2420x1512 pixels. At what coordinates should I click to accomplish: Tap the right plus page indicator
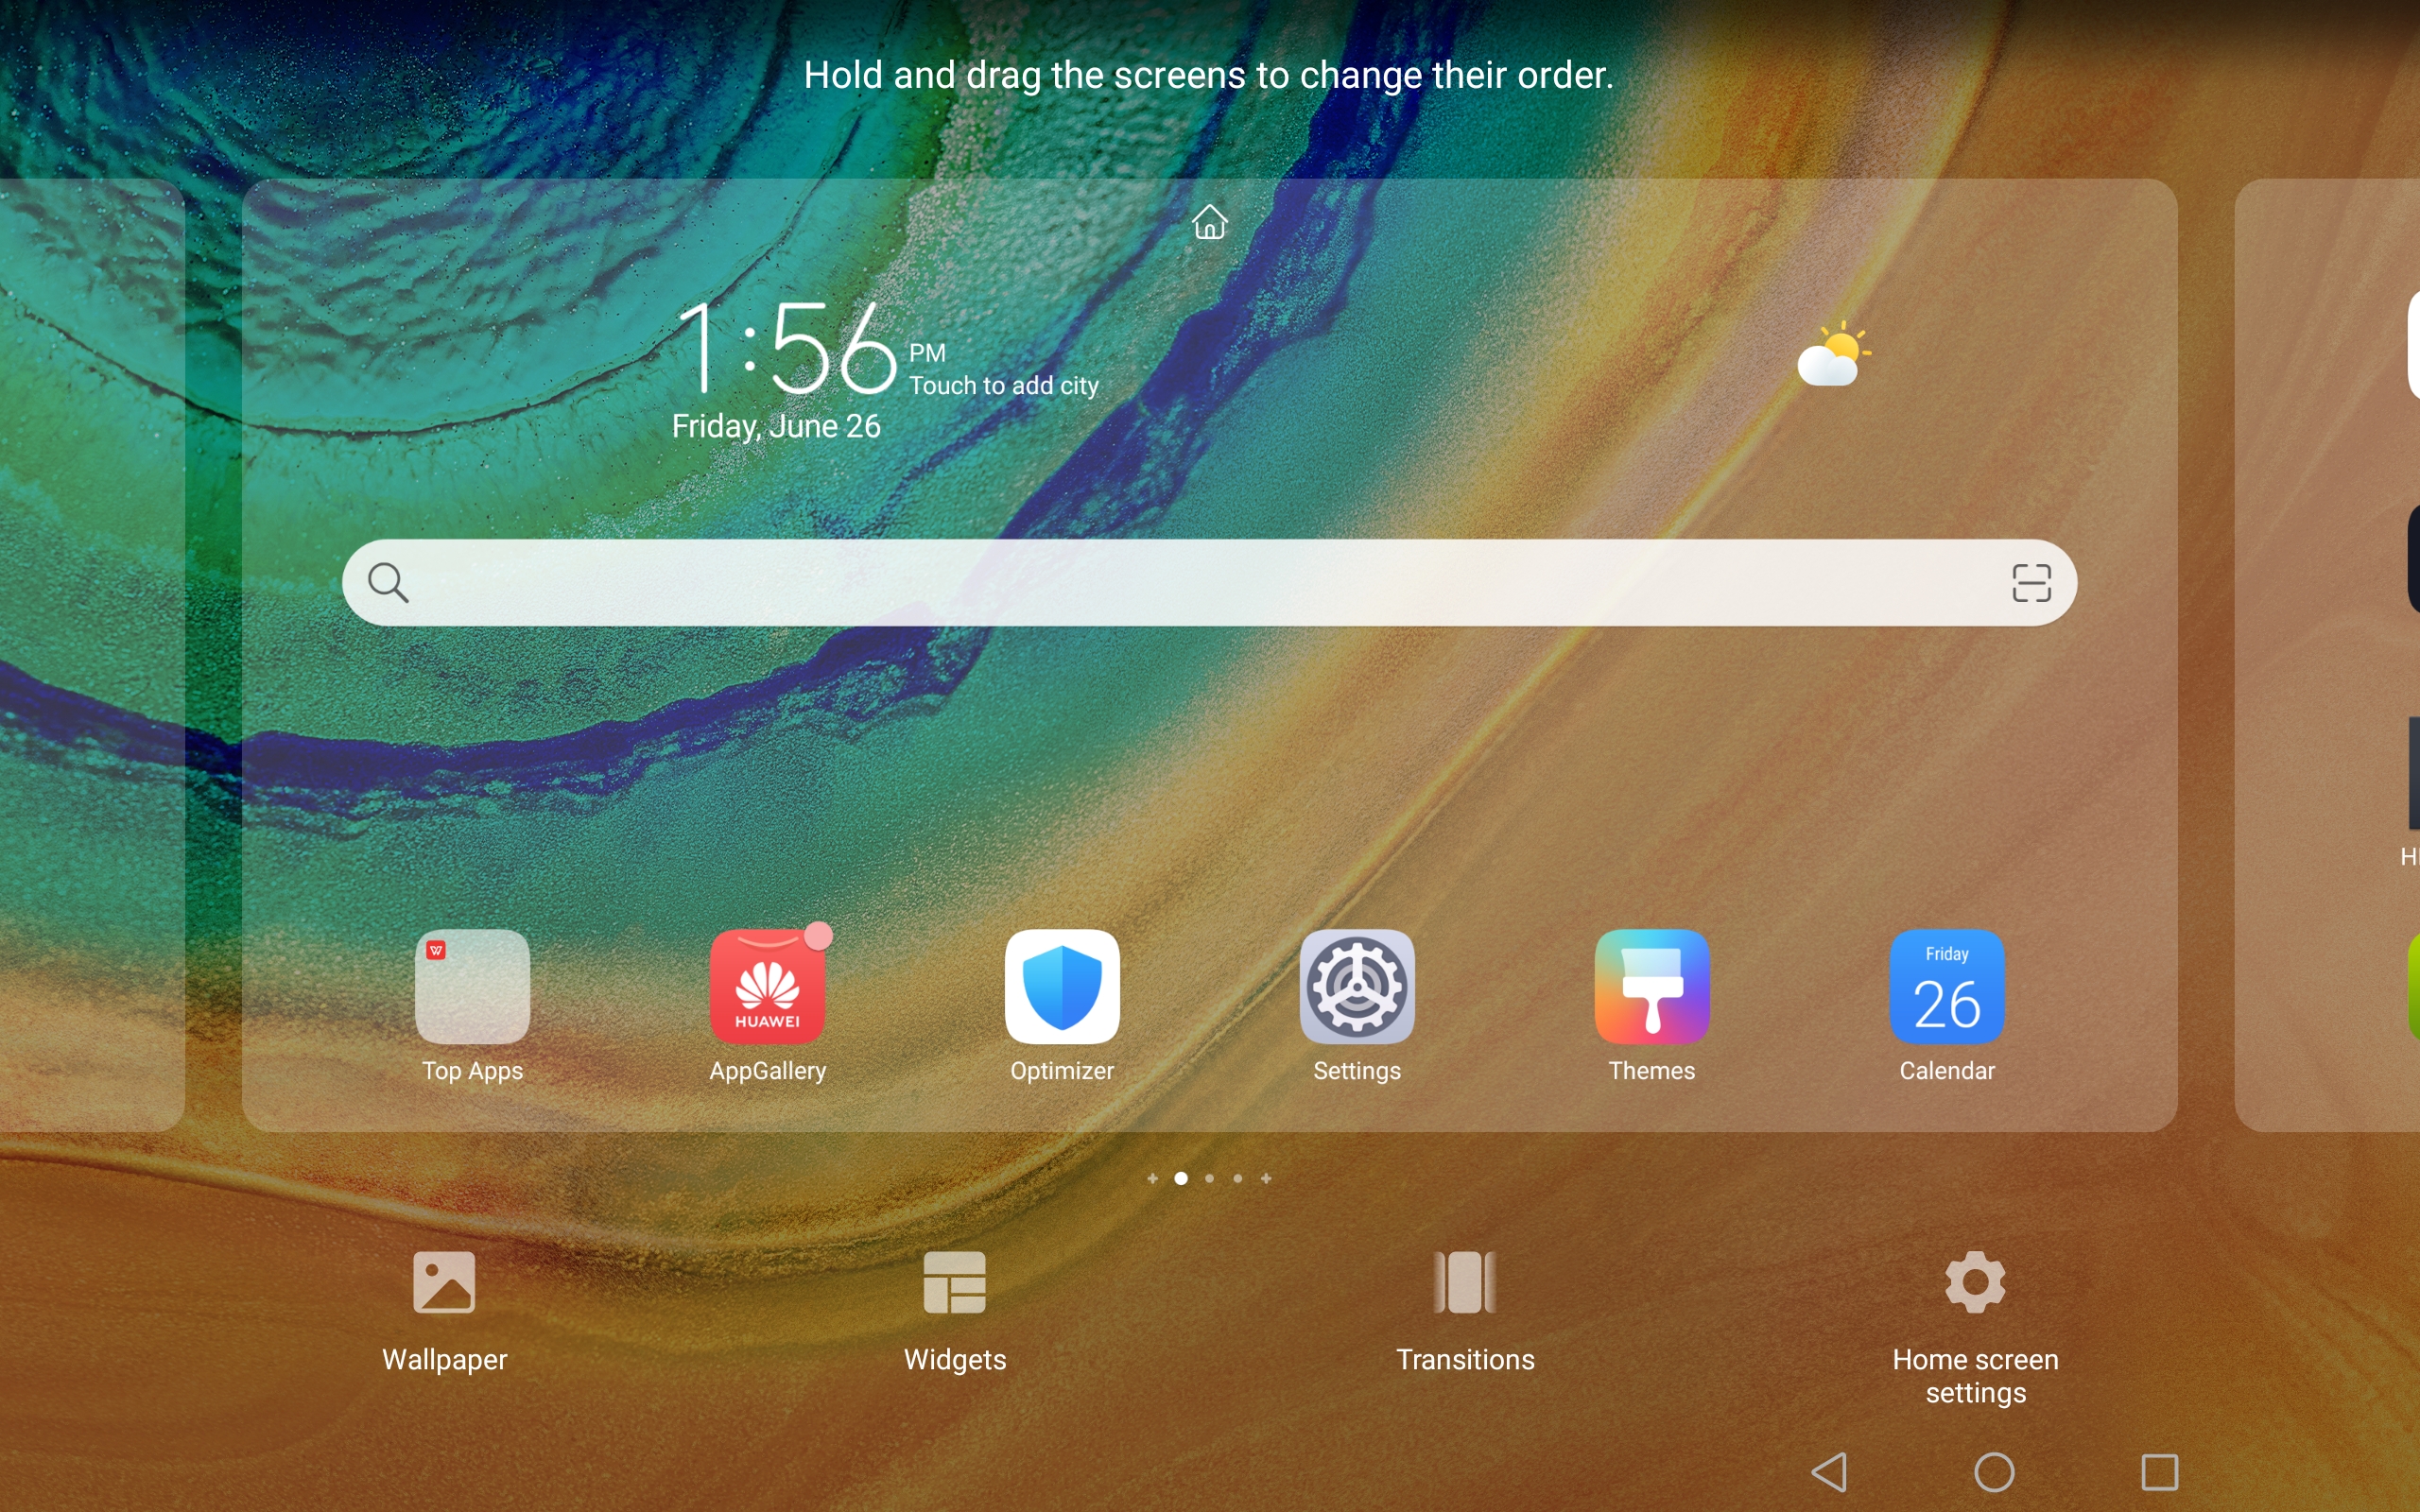click(x=1266, y=1178)
